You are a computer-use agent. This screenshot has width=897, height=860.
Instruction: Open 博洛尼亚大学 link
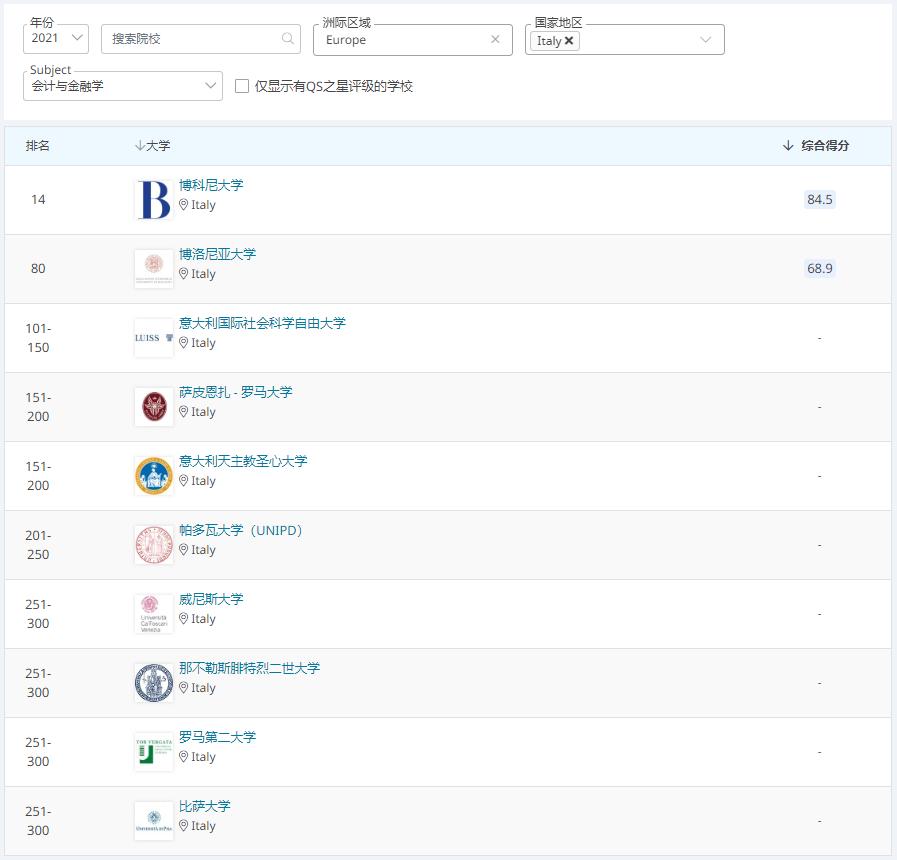[217, 254]
